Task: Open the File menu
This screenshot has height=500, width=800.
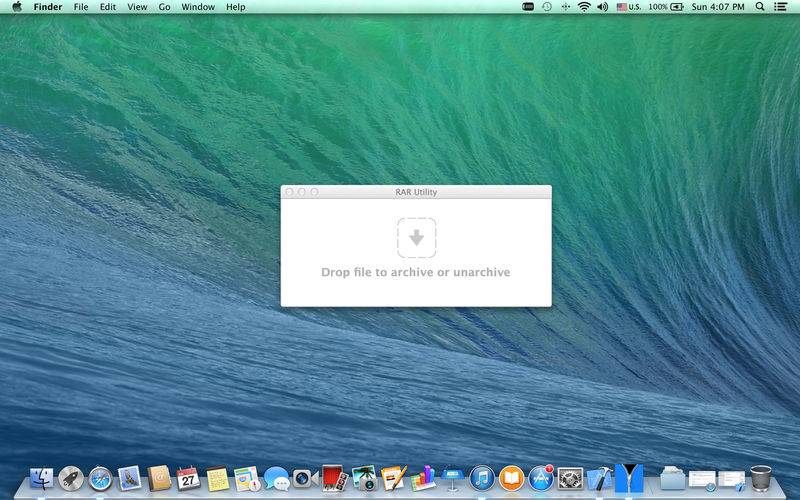Action: point(81,7)
